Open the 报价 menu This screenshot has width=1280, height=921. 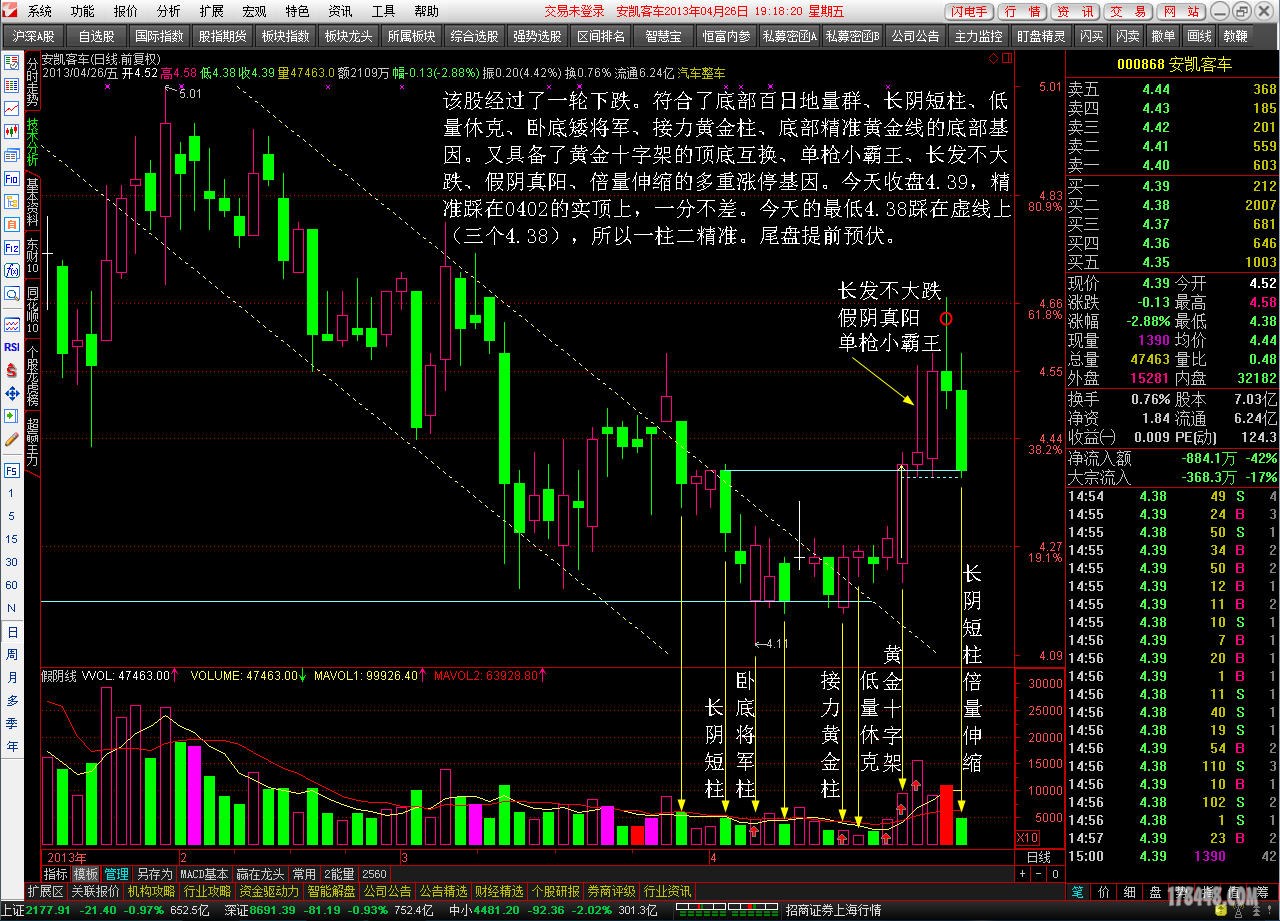(126, 11)
